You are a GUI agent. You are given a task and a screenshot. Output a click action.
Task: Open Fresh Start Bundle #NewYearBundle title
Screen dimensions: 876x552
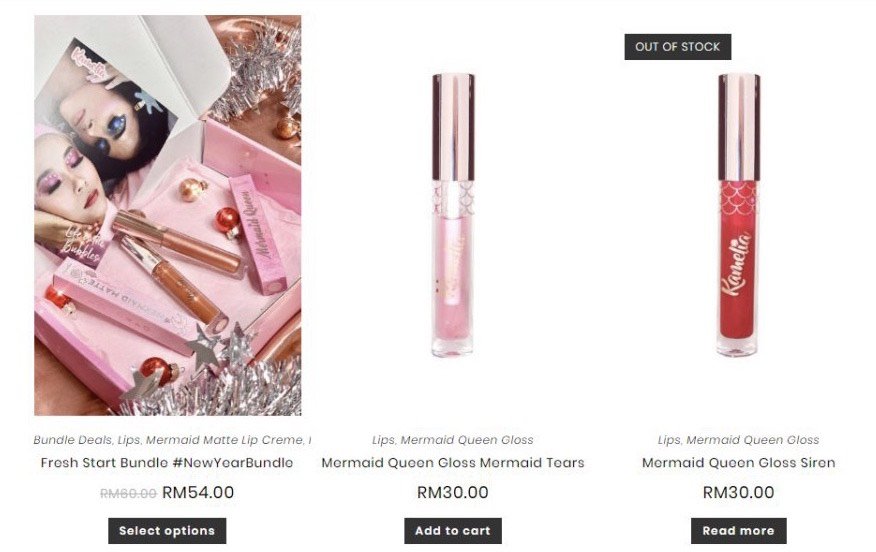point(167,463)
